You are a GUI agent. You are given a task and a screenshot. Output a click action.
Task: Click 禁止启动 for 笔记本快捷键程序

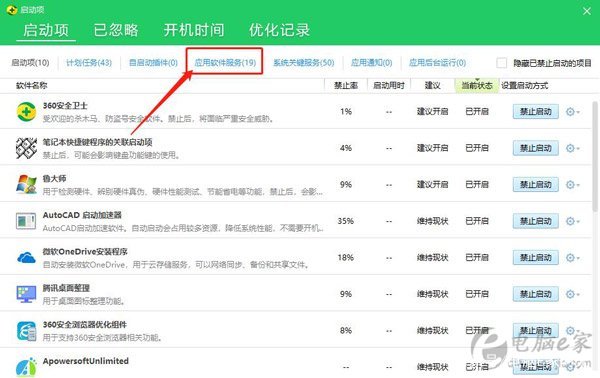pos(535,148)
